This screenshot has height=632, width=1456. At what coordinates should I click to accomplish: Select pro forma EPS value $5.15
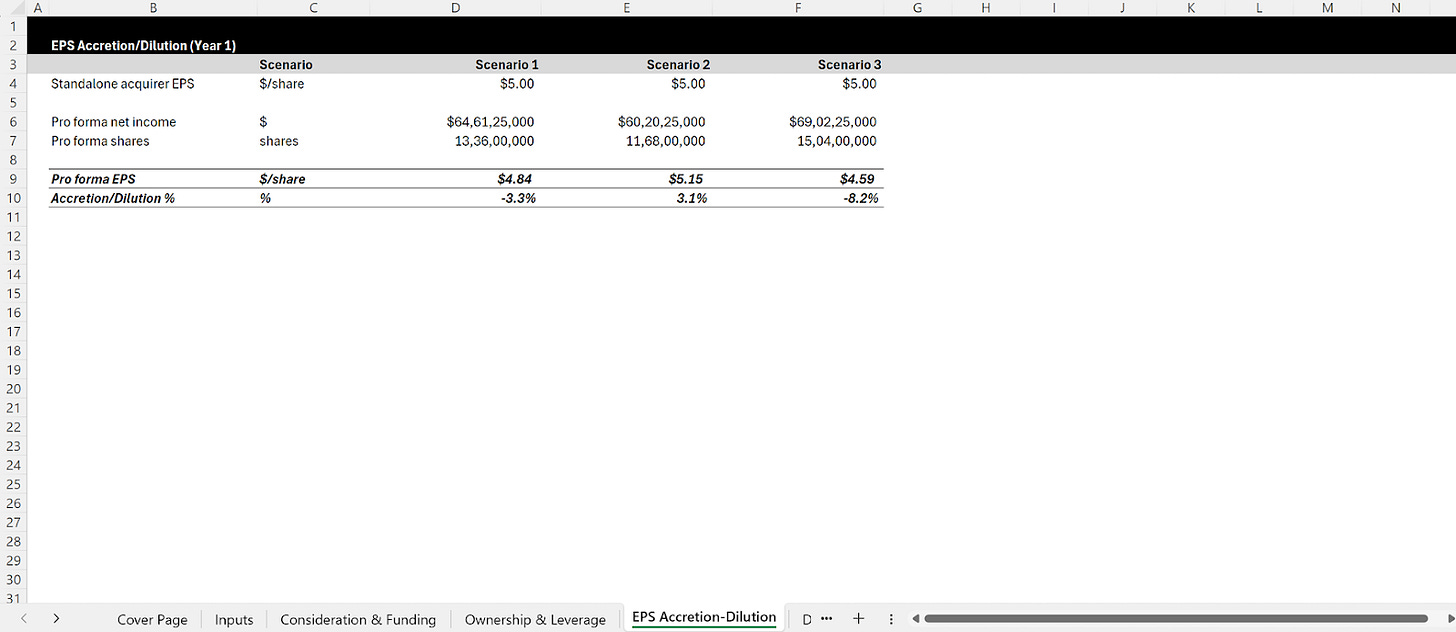pyautogui.click(x=687, y=179)
